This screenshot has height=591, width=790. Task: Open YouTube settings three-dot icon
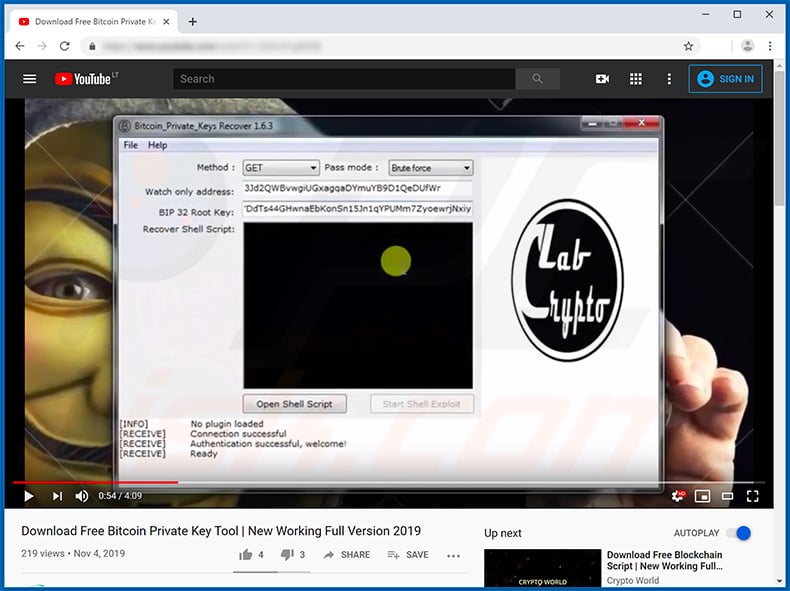point(669,79)
